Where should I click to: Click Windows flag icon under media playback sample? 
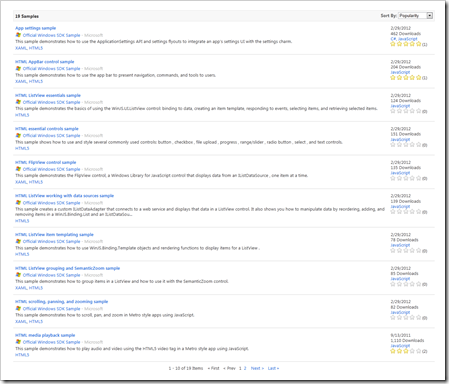click(x=18, y=342)
